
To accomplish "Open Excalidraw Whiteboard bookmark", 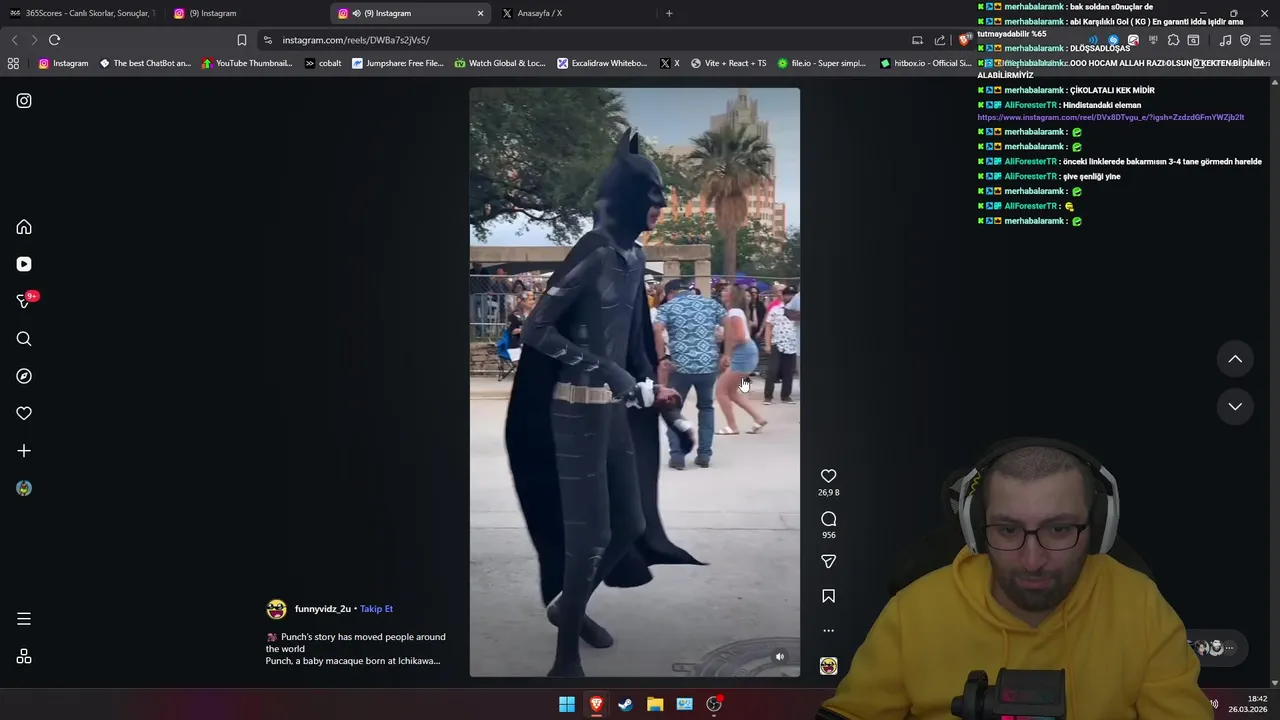I will tap(602, 63).
